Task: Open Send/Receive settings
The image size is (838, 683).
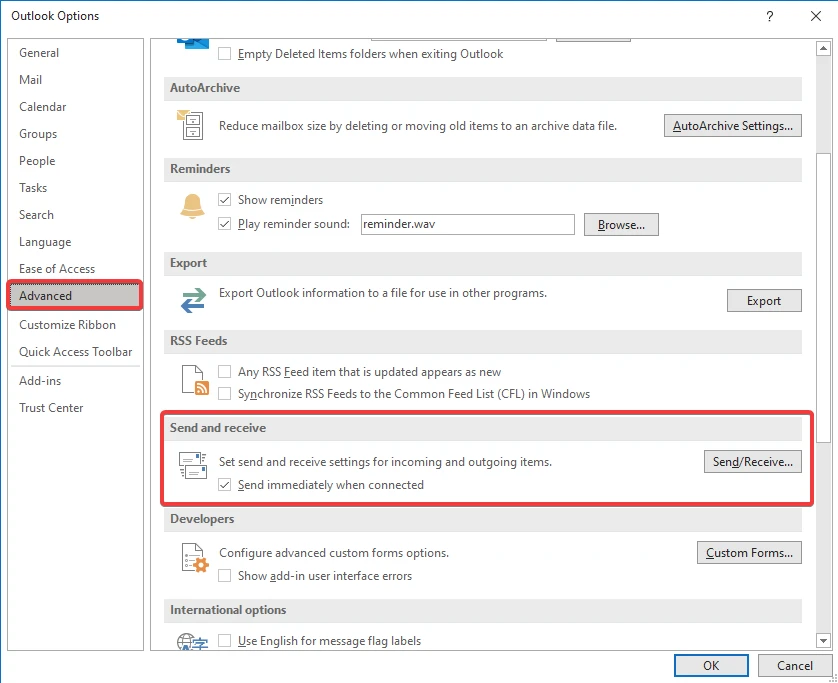Action: (752, 462)
